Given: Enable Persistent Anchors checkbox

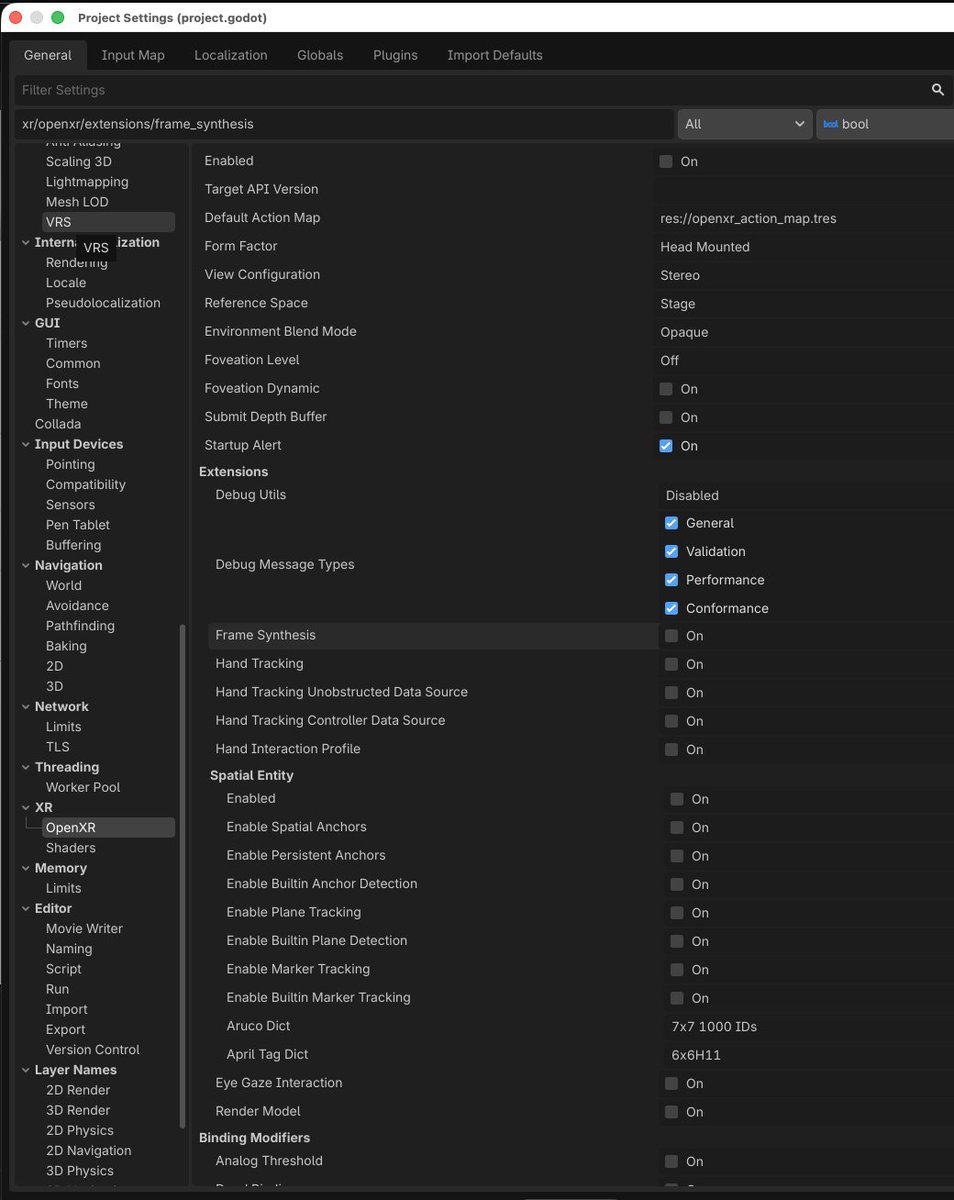Looking at the screenshot, I should [x=677, y=856].
